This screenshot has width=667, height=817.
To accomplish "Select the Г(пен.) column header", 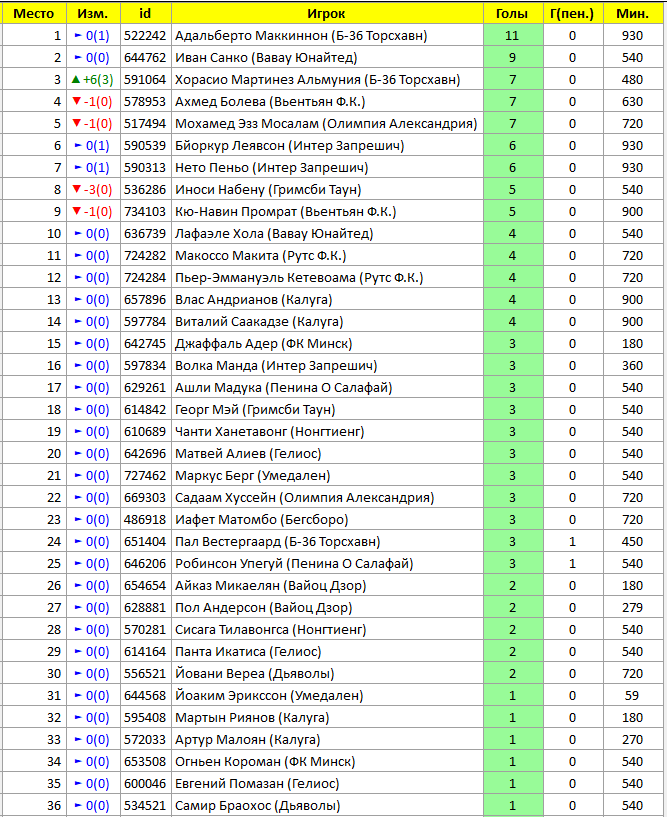I will tap(573, 14).
